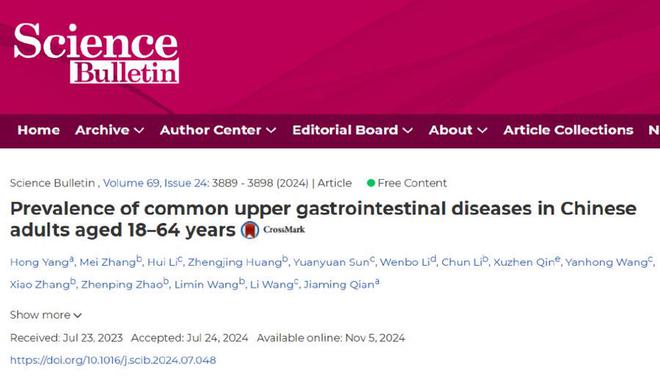The image size is (660, 381).
Task: Open the Archive dropdown menu
Action: pyautogui.click(x=109, y=130)
